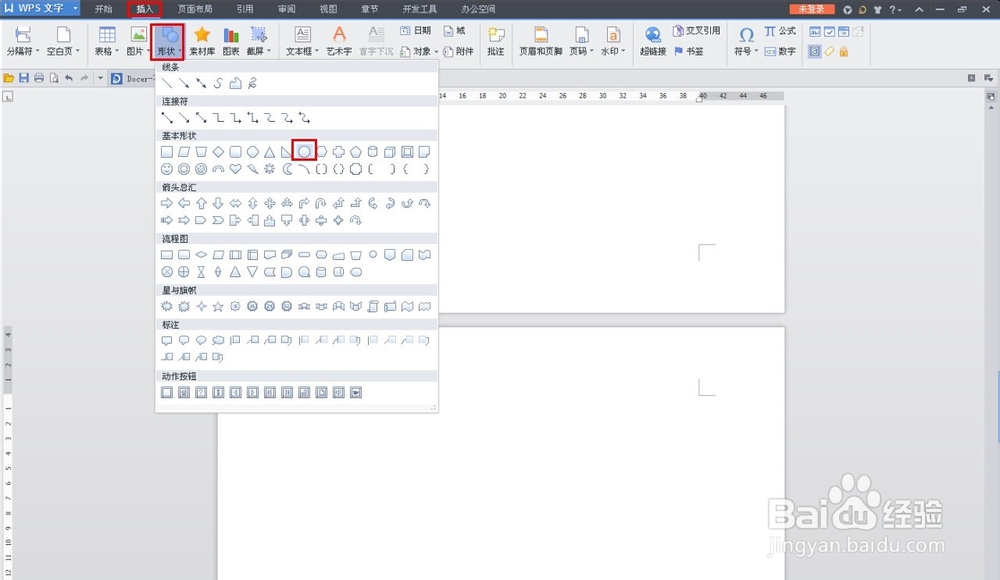Switch to the 页面布局 tab
The width and height of the screenshot is (1000, 580).
[x=195, y=9]
